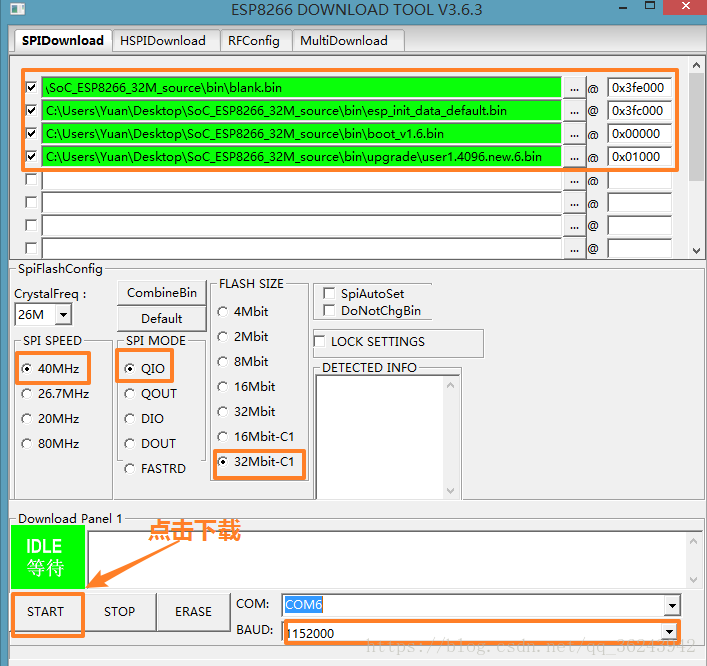This screenshot has height=666, width=707.
Task: Uncheck the esp_init_data_default.bin checkbox
Action: pos(31,110)
